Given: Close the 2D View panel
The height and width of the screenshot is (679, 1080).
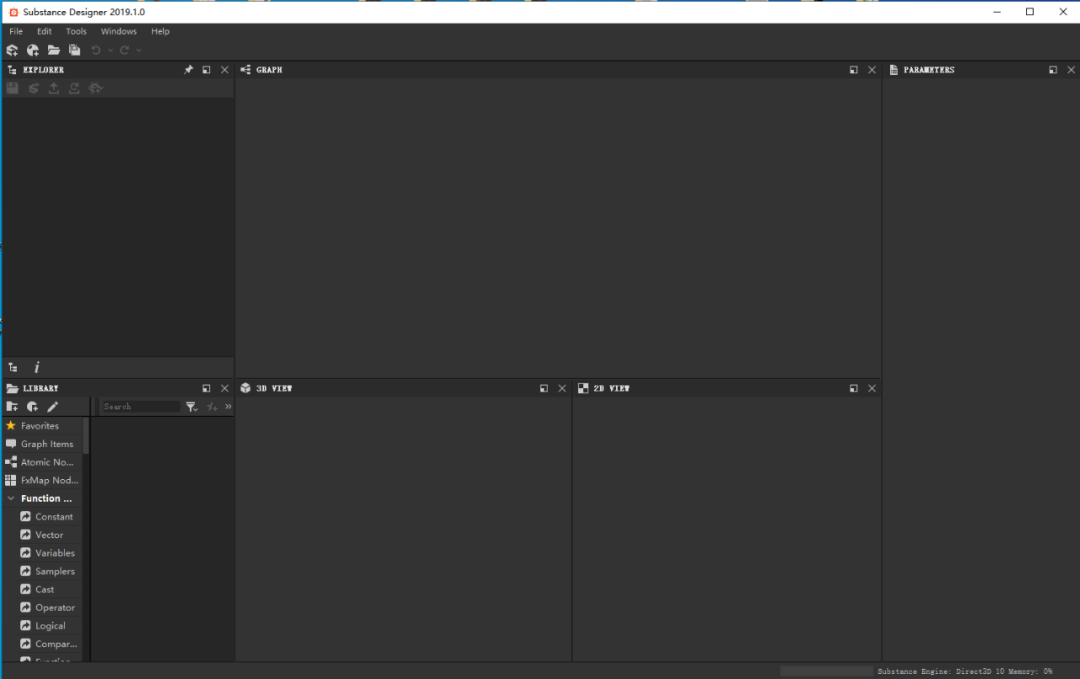Looking at the screenshot, I should point(872,388).
